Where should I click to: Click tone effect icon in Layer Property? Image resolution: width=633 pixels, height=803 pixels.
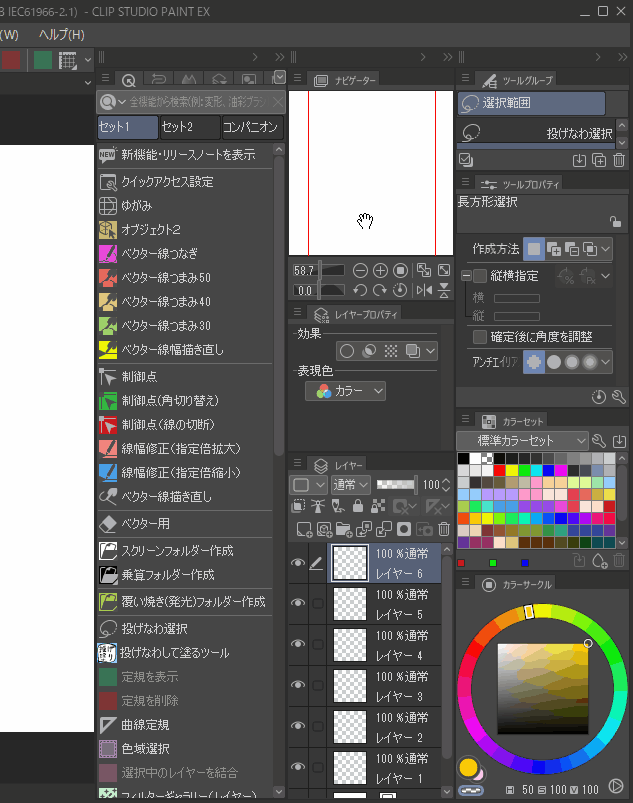tap(391, 351)
